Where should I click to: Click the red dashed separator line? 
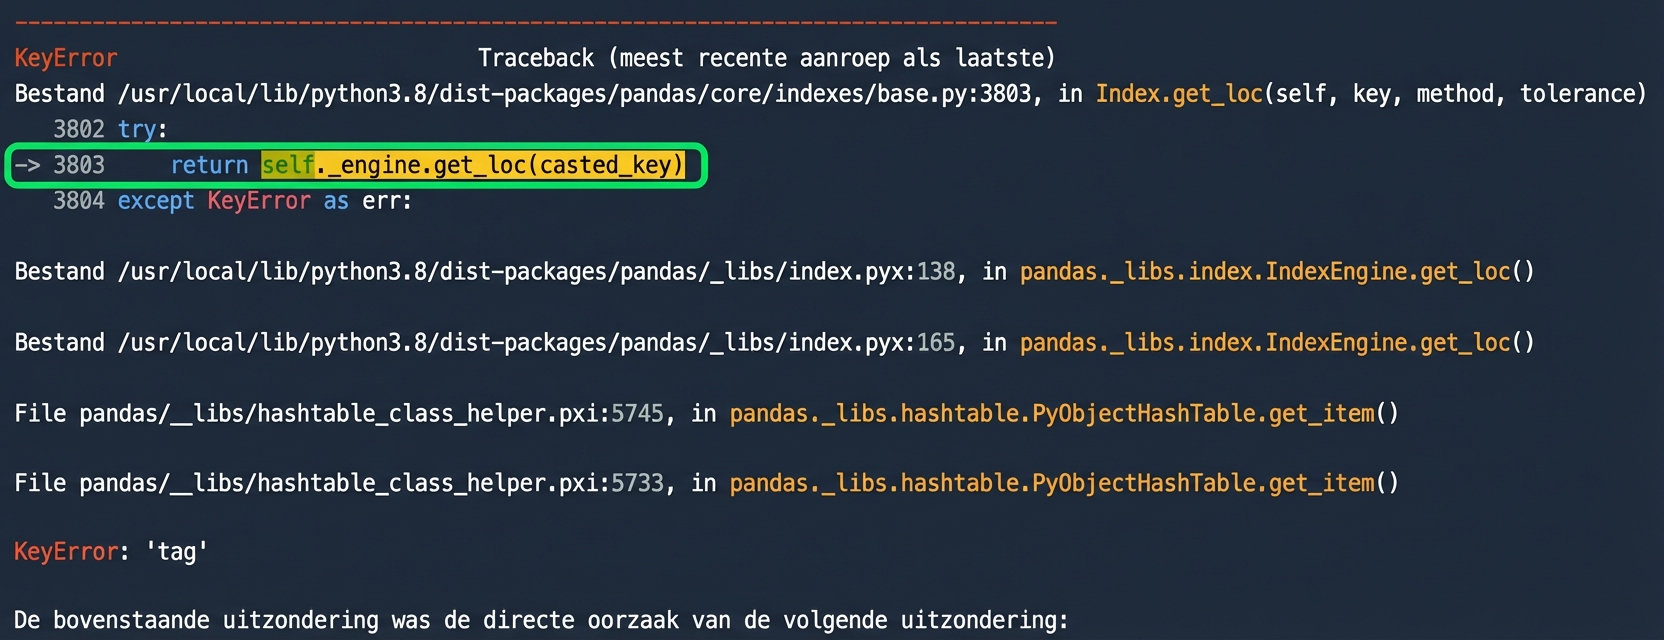536,22
